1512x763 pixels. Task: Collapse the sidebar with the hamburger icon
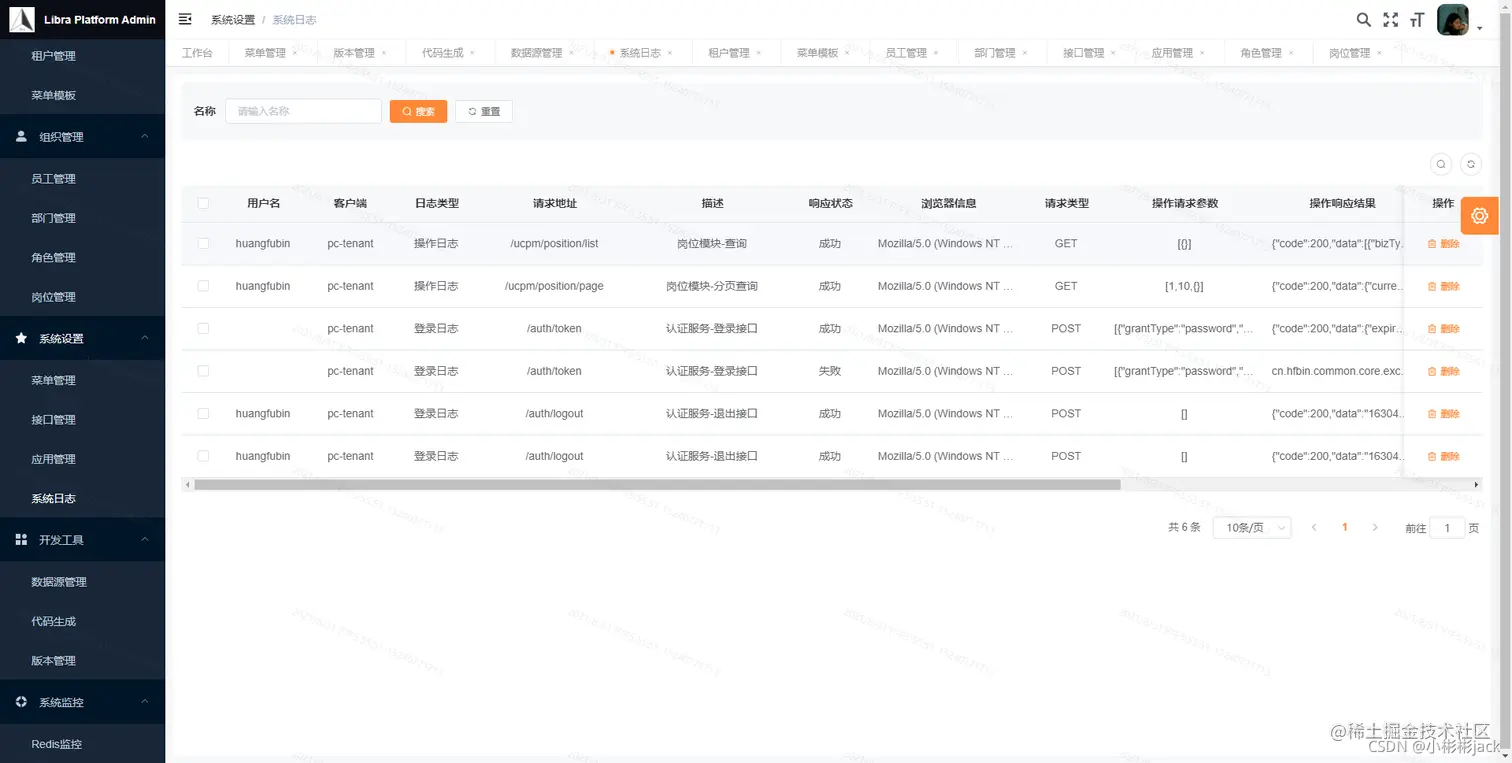184,18
